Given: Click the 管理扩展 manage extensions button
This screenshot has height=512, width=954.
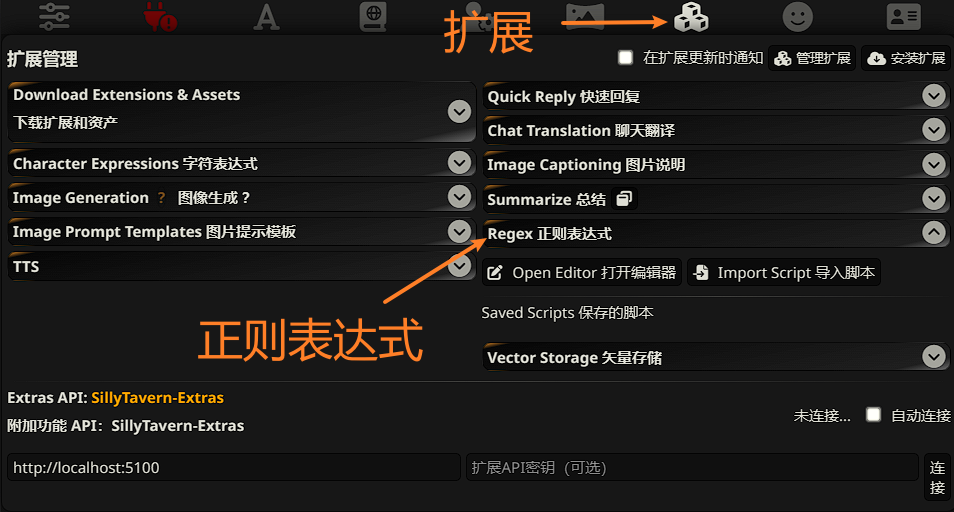Looking at the screenshot, I should 812,58.
